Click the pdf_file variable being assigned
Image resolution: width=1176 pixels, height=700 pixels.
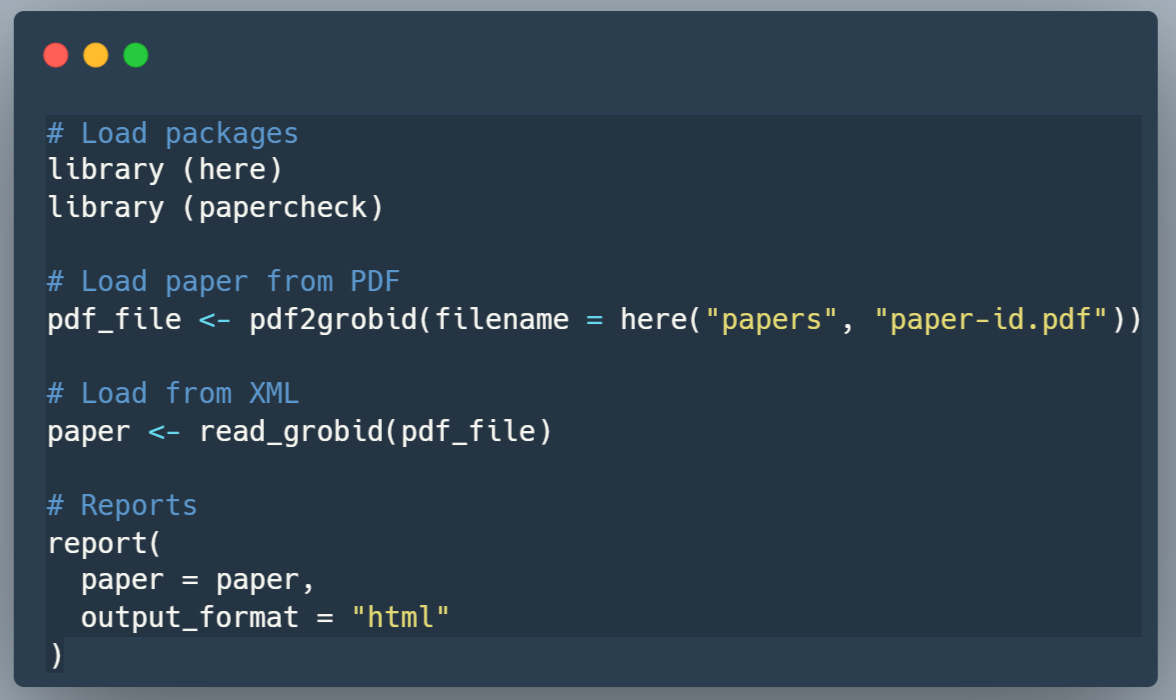pos(114,320)
